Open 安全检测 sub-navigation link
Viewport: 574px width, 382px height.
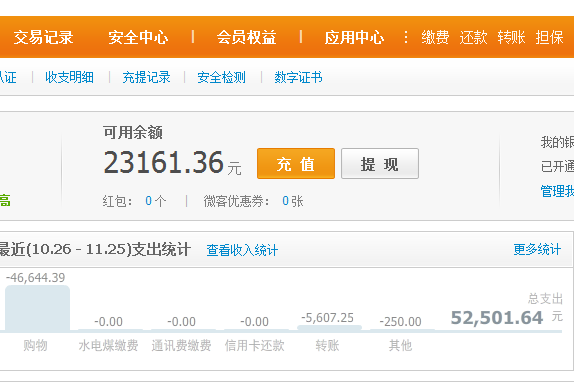click(221, 77)
